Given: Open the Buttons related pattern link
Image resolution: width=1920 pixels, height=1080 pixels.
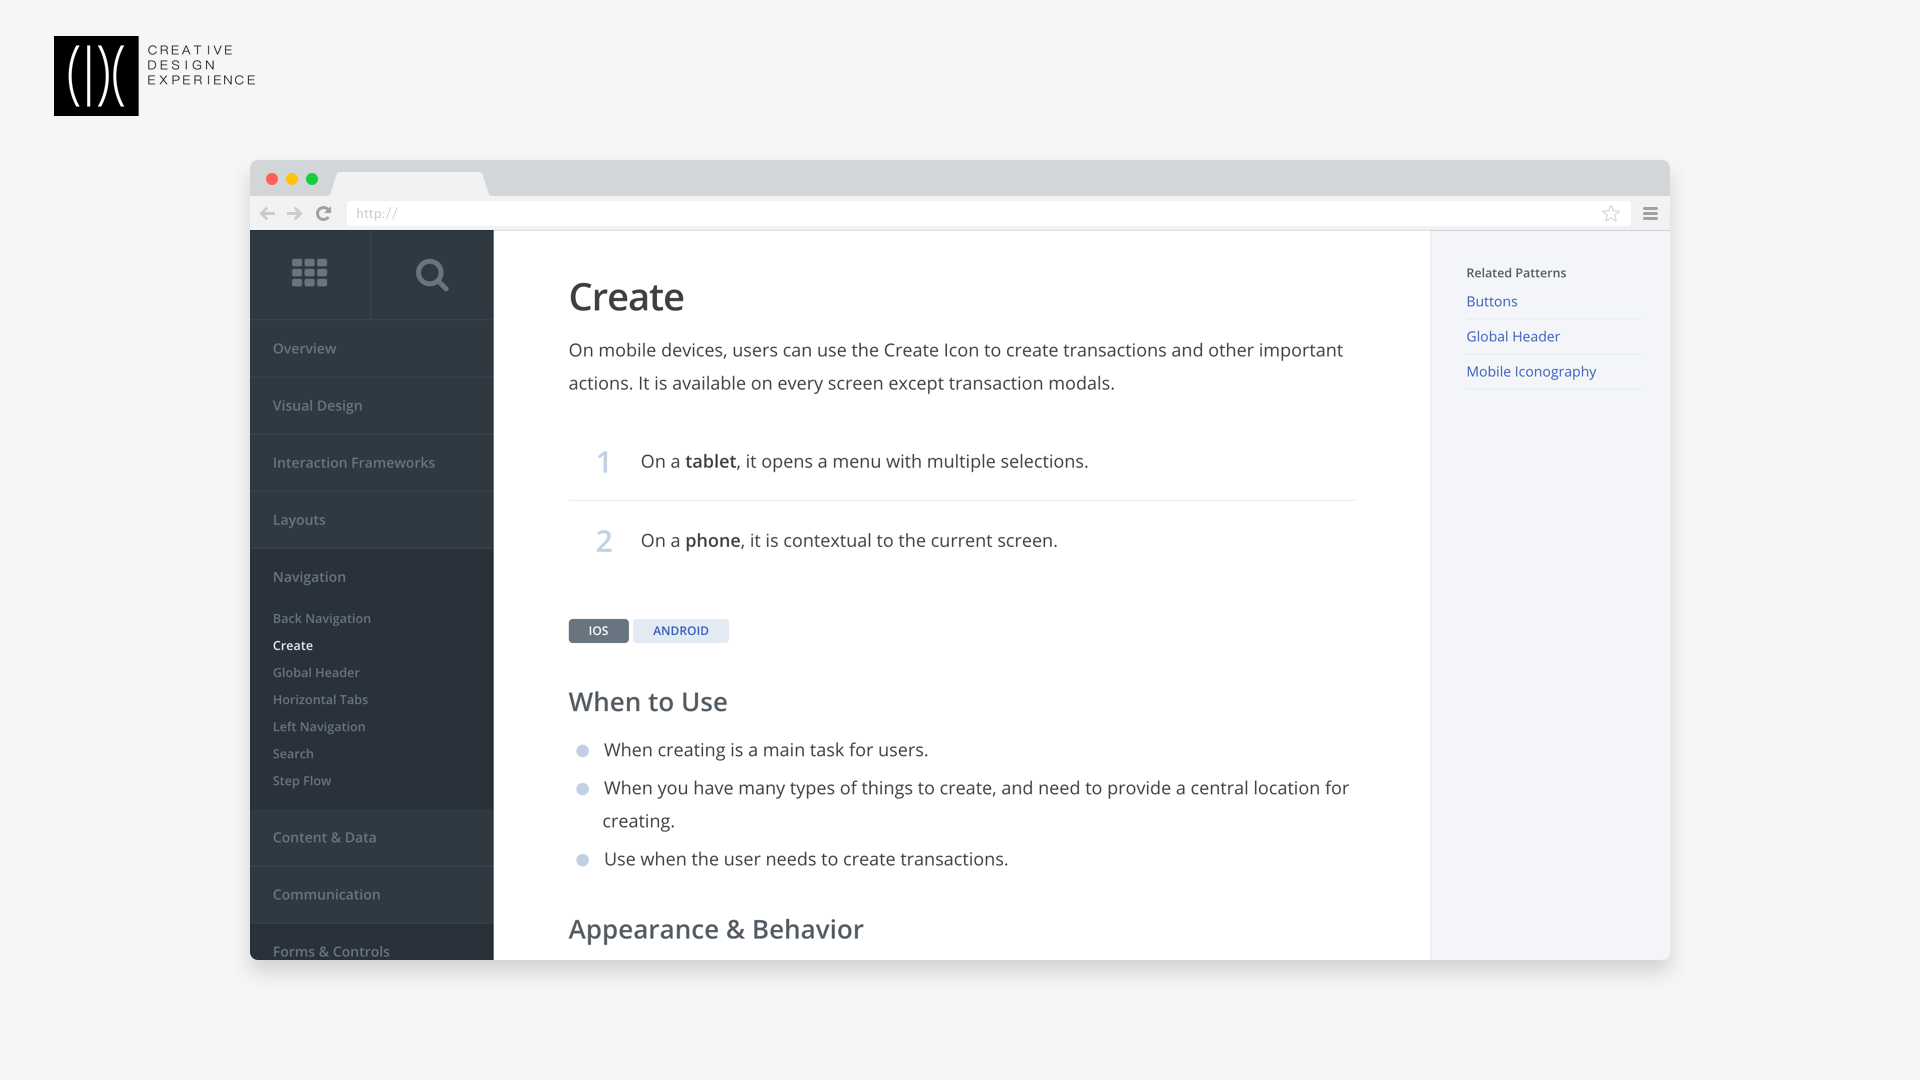Looking at the screenshot, I should tap(1491, 302).
